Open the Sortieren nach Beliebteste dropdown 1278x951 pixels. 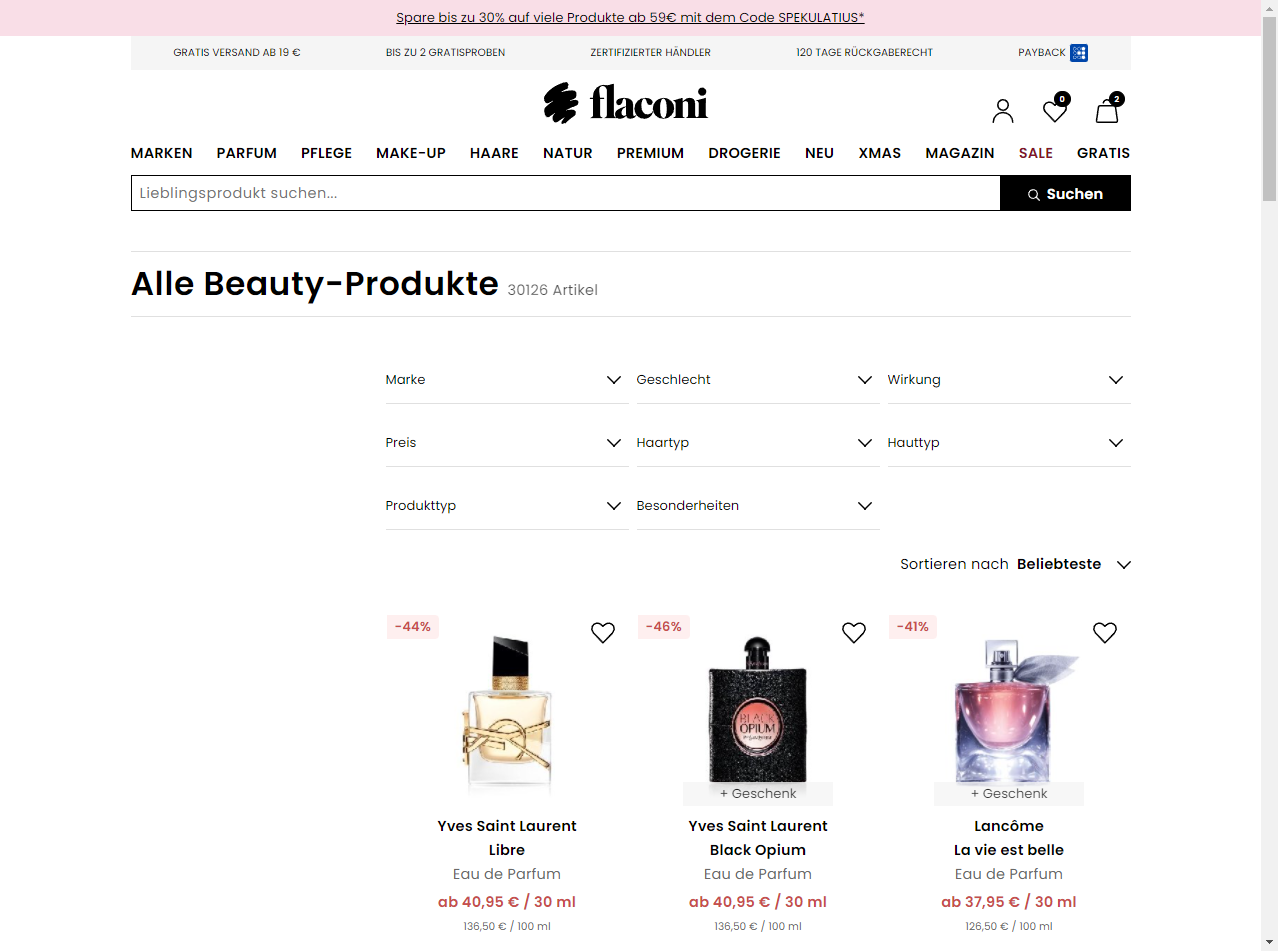coord(1016,564)
